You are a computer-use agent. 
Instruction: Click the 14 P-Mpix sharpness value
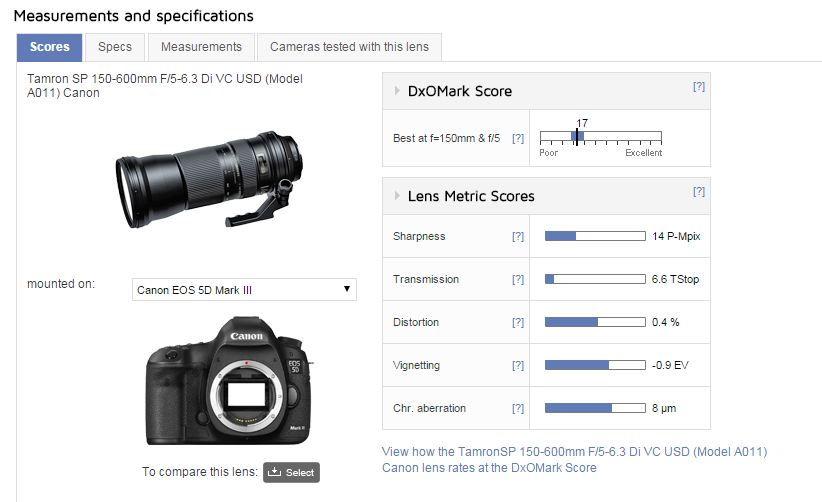[x=676, y=236]
